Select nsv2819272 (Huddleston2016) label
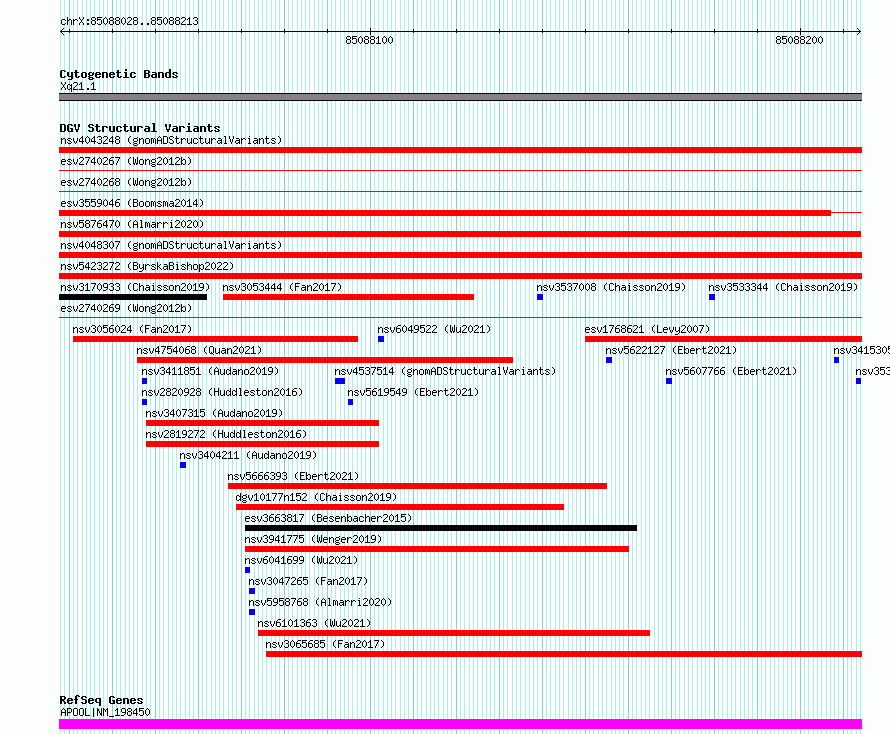 tap(226, 434)
